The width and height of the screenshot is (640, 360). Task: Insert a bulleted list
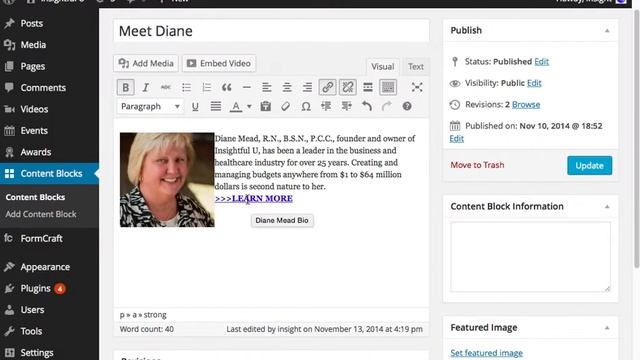(x=186, y=87)
